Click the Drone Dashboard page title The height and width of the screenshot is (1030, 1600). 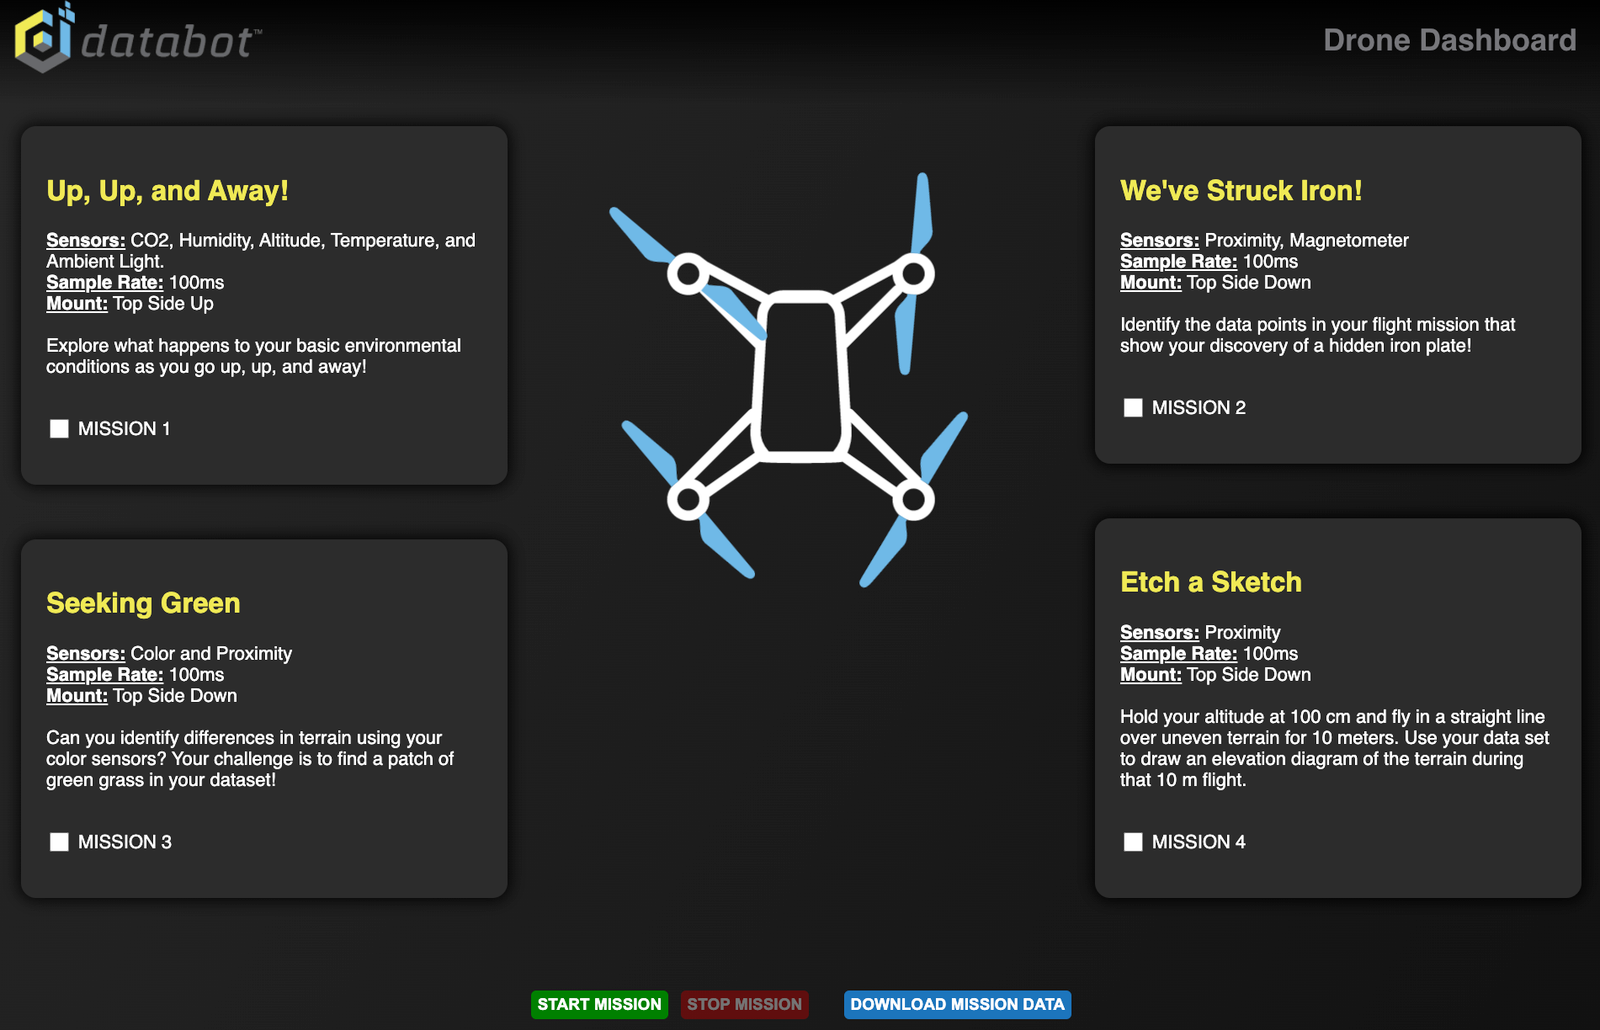point(1449,40)
